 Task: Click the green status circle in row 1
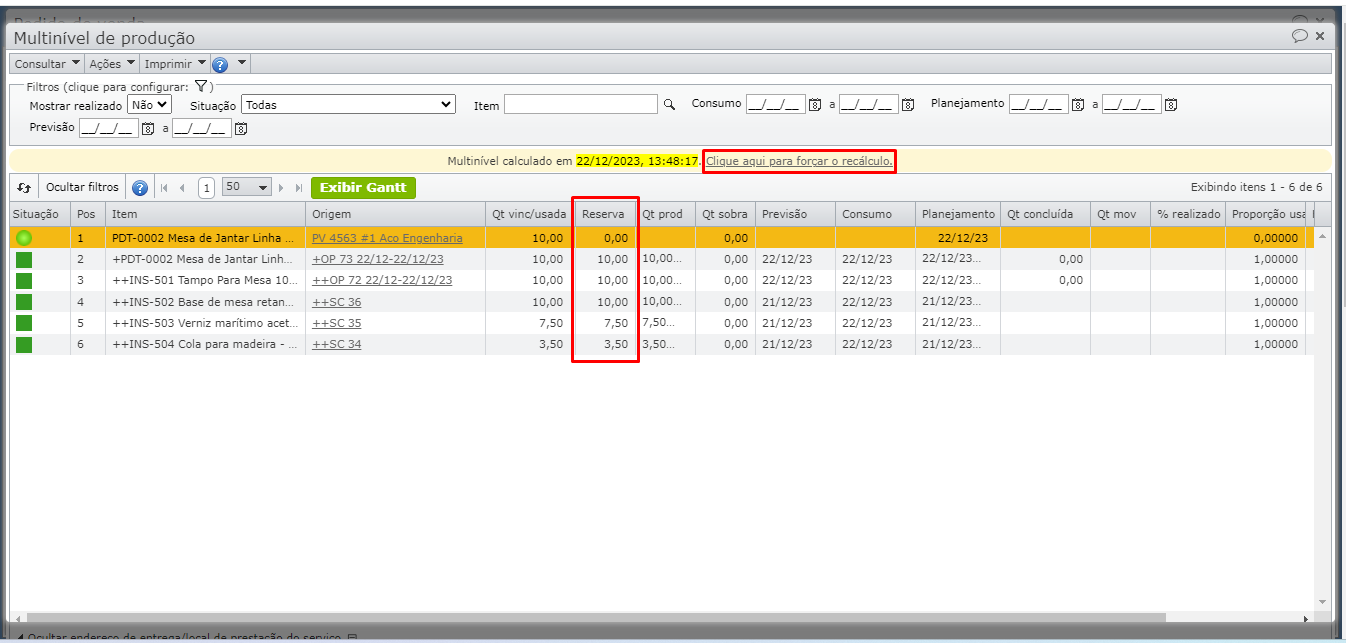pos(24,238)
